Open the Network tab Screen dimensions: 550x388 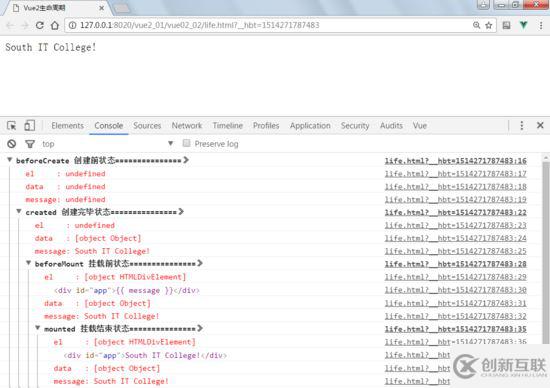click(x=187, y=126)
